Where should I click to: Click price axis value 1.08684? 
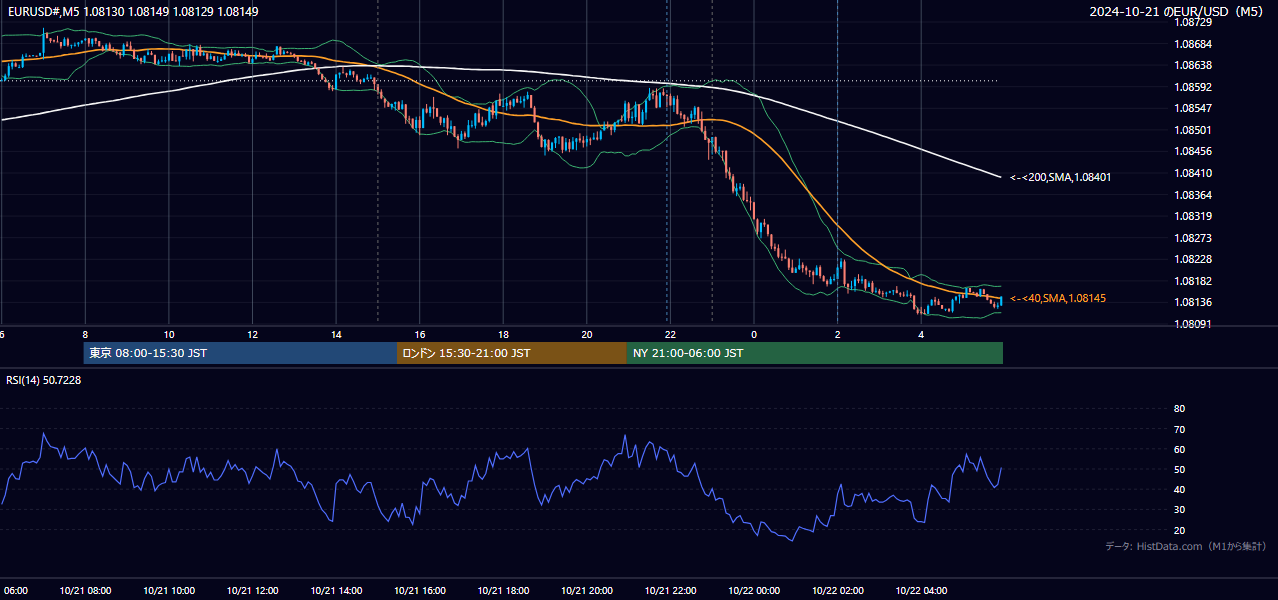click(x=1192, y=44)
